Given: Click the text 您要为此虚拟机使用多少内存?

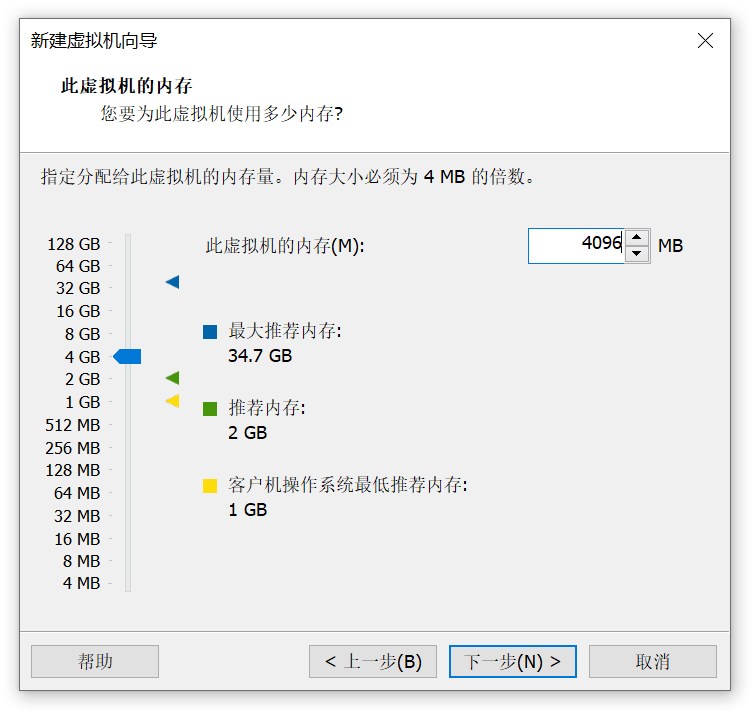Looking at the screenshot, I should [x=222, y=114].
